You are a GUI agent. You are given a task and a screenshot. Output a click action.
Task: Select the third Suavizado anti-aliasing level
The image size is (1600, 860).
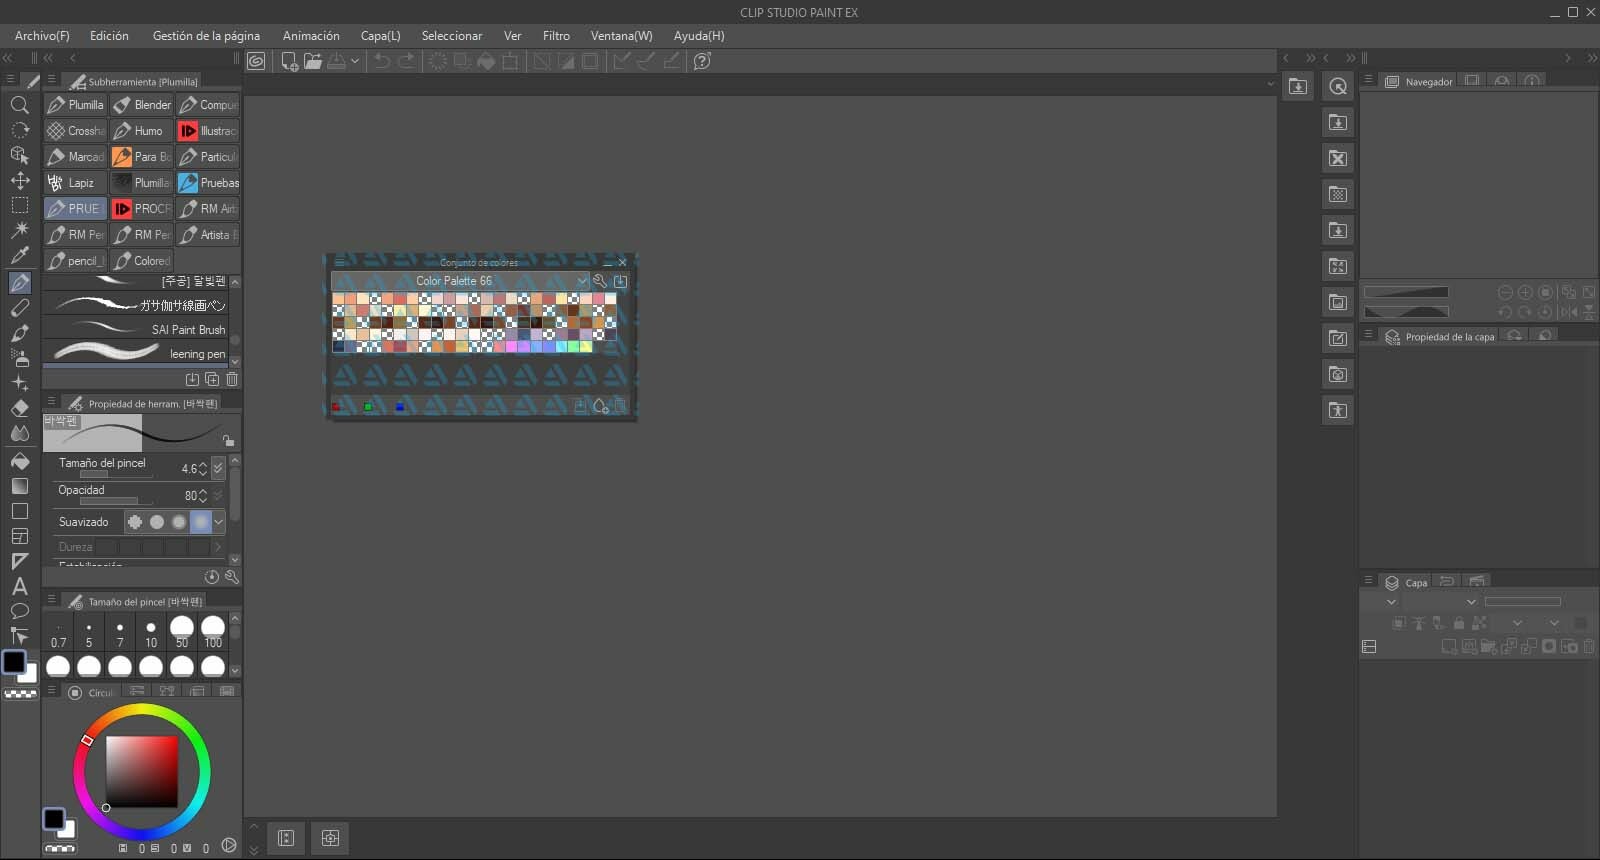(179, 522)
